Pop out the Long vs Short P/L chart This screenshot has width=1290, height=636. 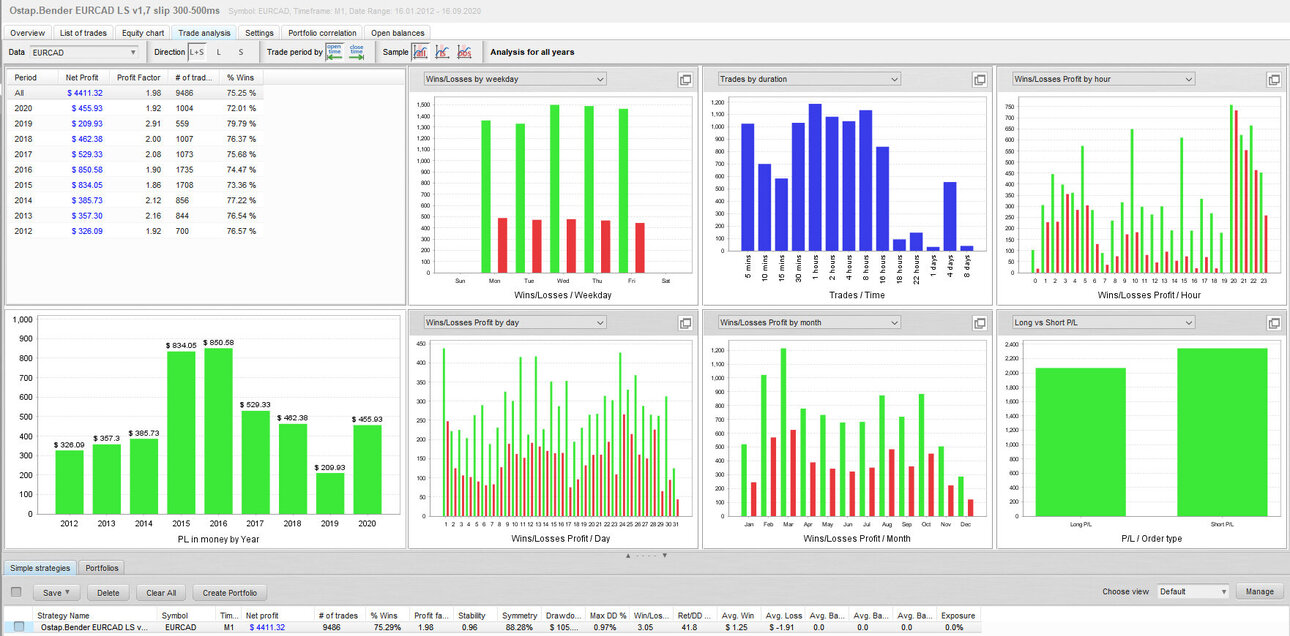(x=1274, y=323)
